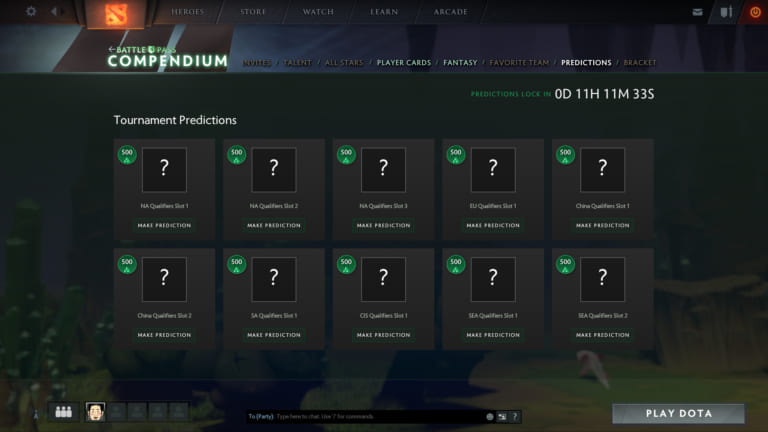
Task: Go back with the left arrow
Action: [x=54, y=11]
